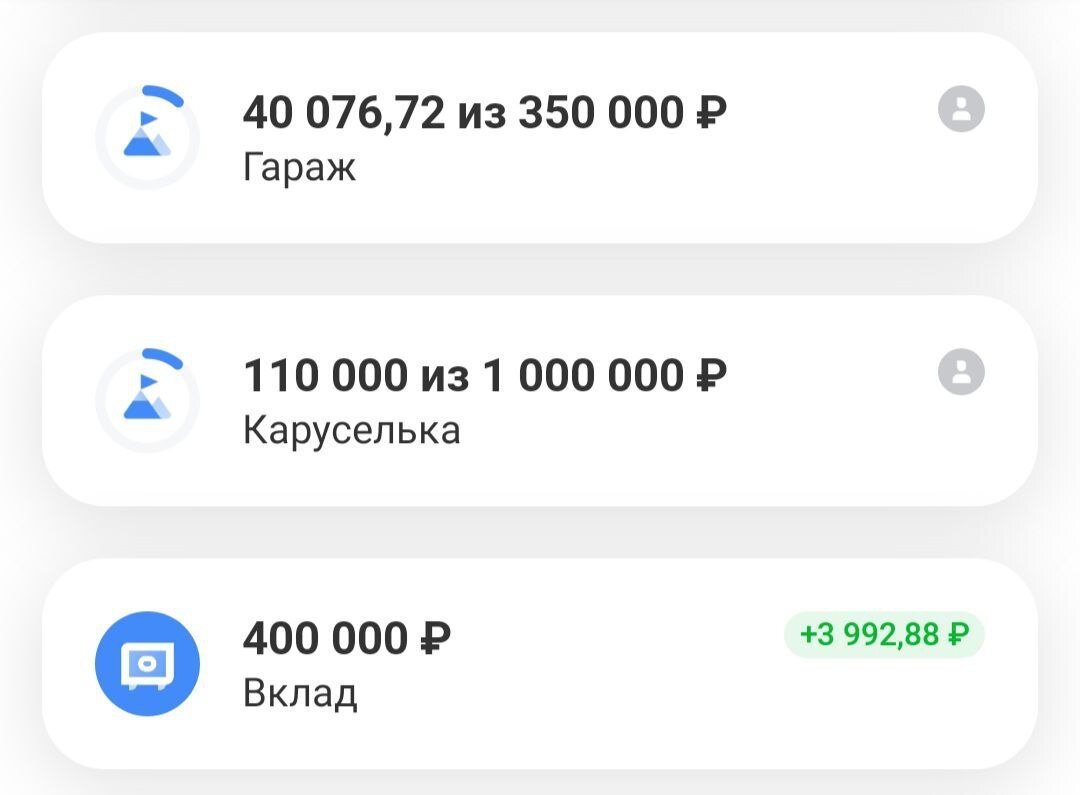Click the mountain progress icon for Гараж goal

pyautogui.click(x=148, y=136)
